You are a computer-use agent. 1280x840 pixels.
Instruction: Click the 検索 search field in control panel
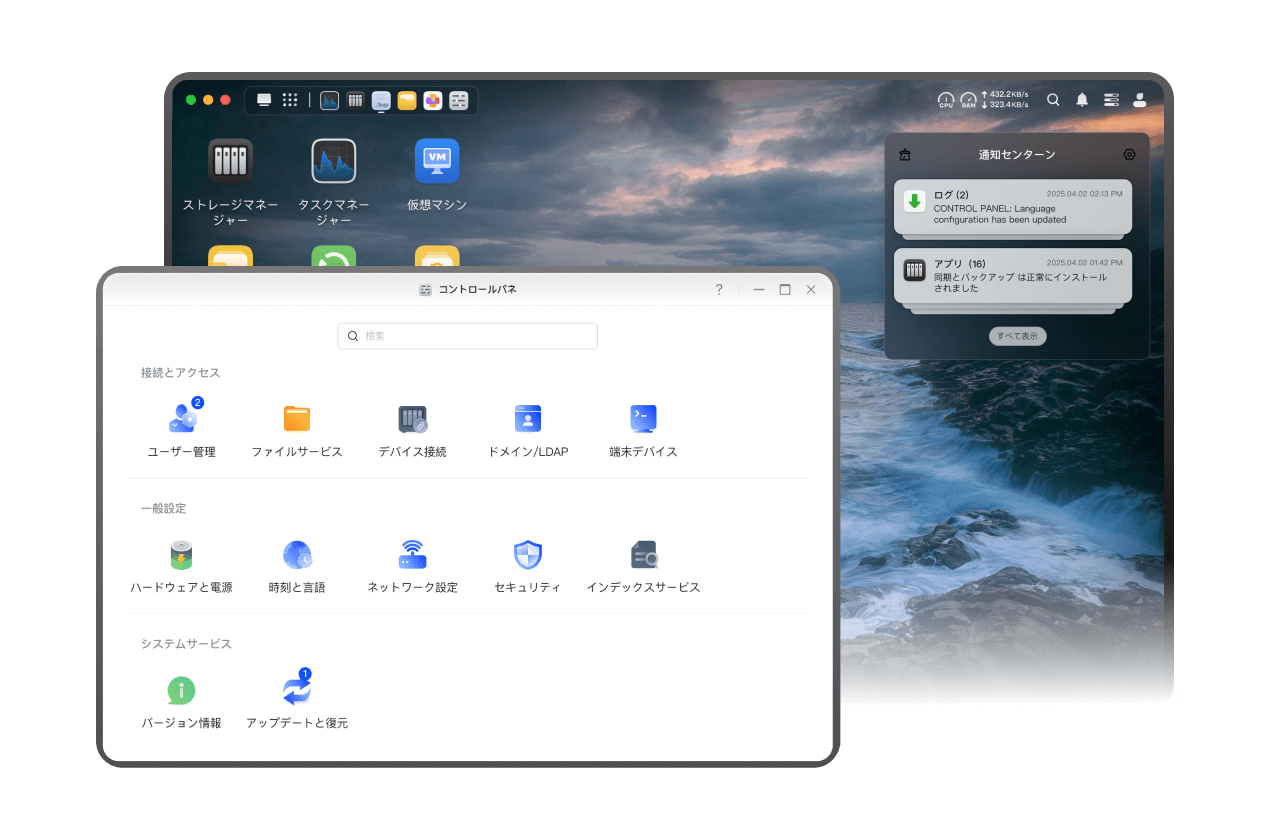point(468,336)
